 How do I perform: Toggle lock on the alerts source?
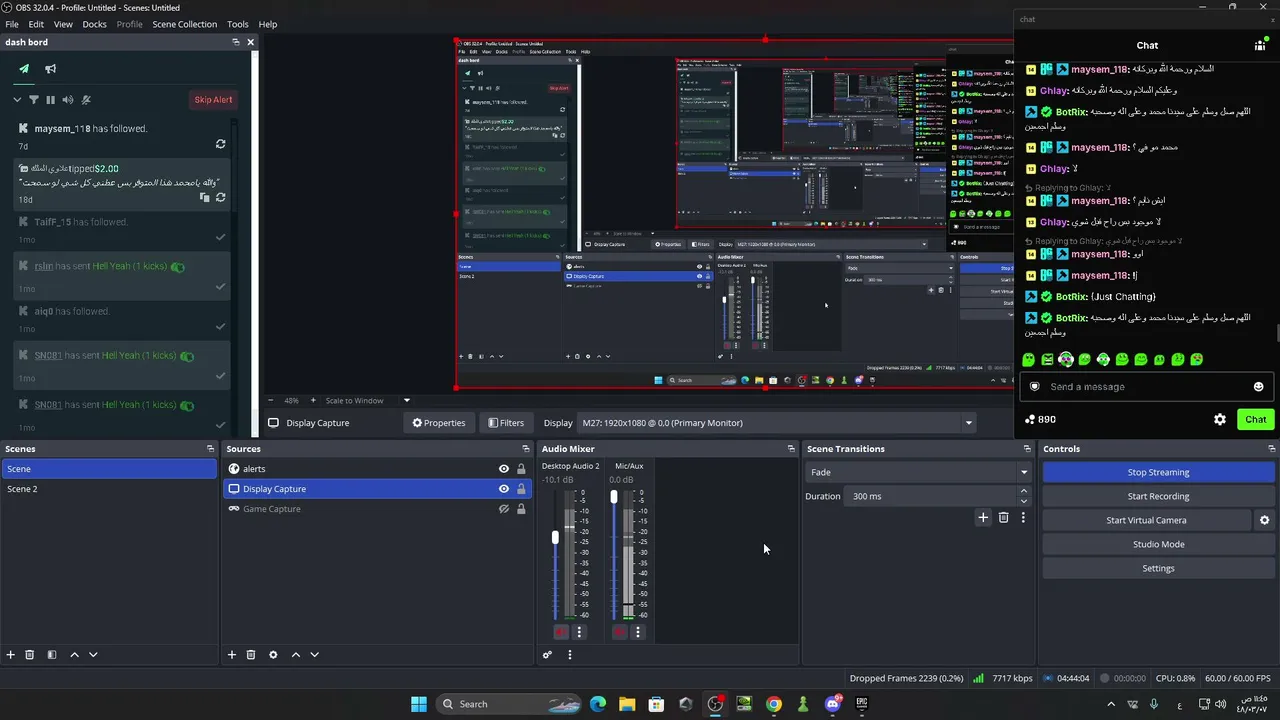521,469
